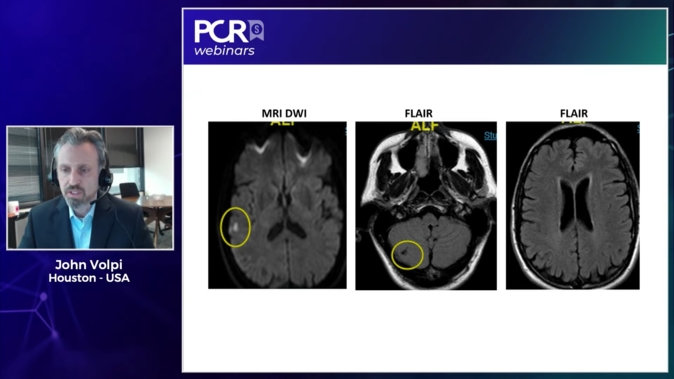Click the FLAIR heading above the cerebellum scan

click(419, 113)
